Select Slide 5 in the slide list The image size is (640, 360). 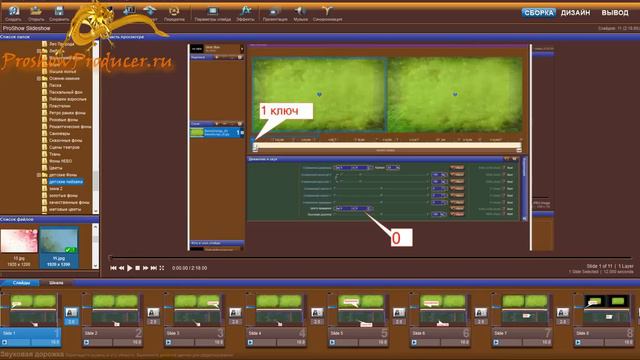tap(358, 320)
